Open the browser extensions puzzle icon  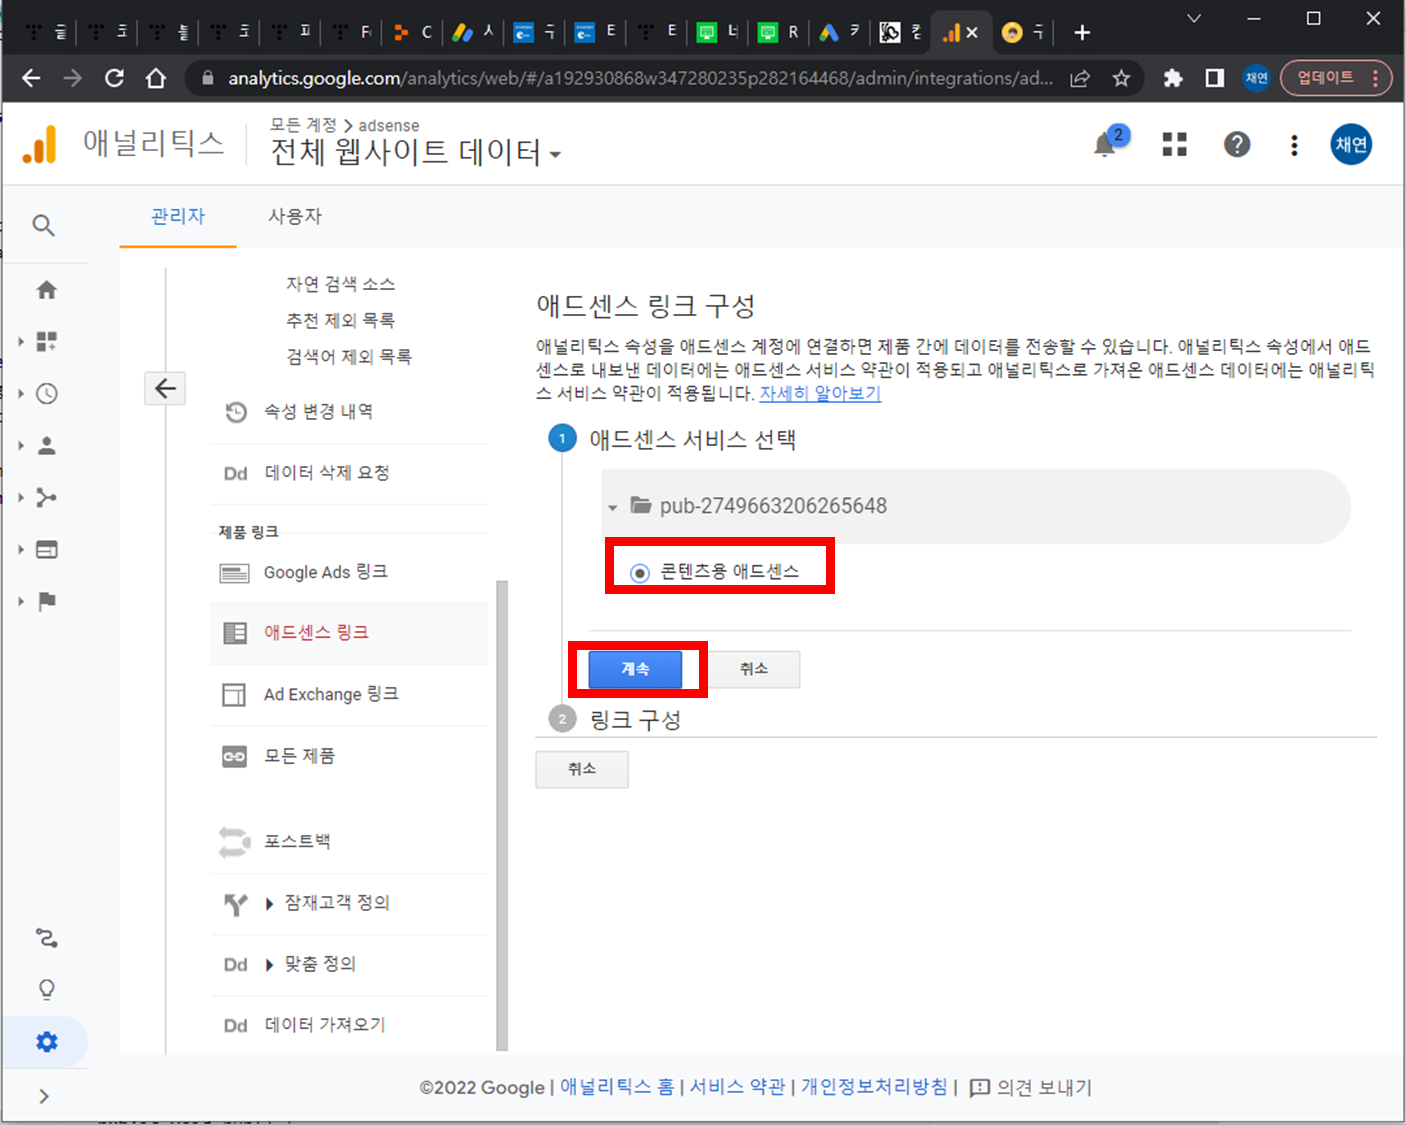pos(1173,78)
